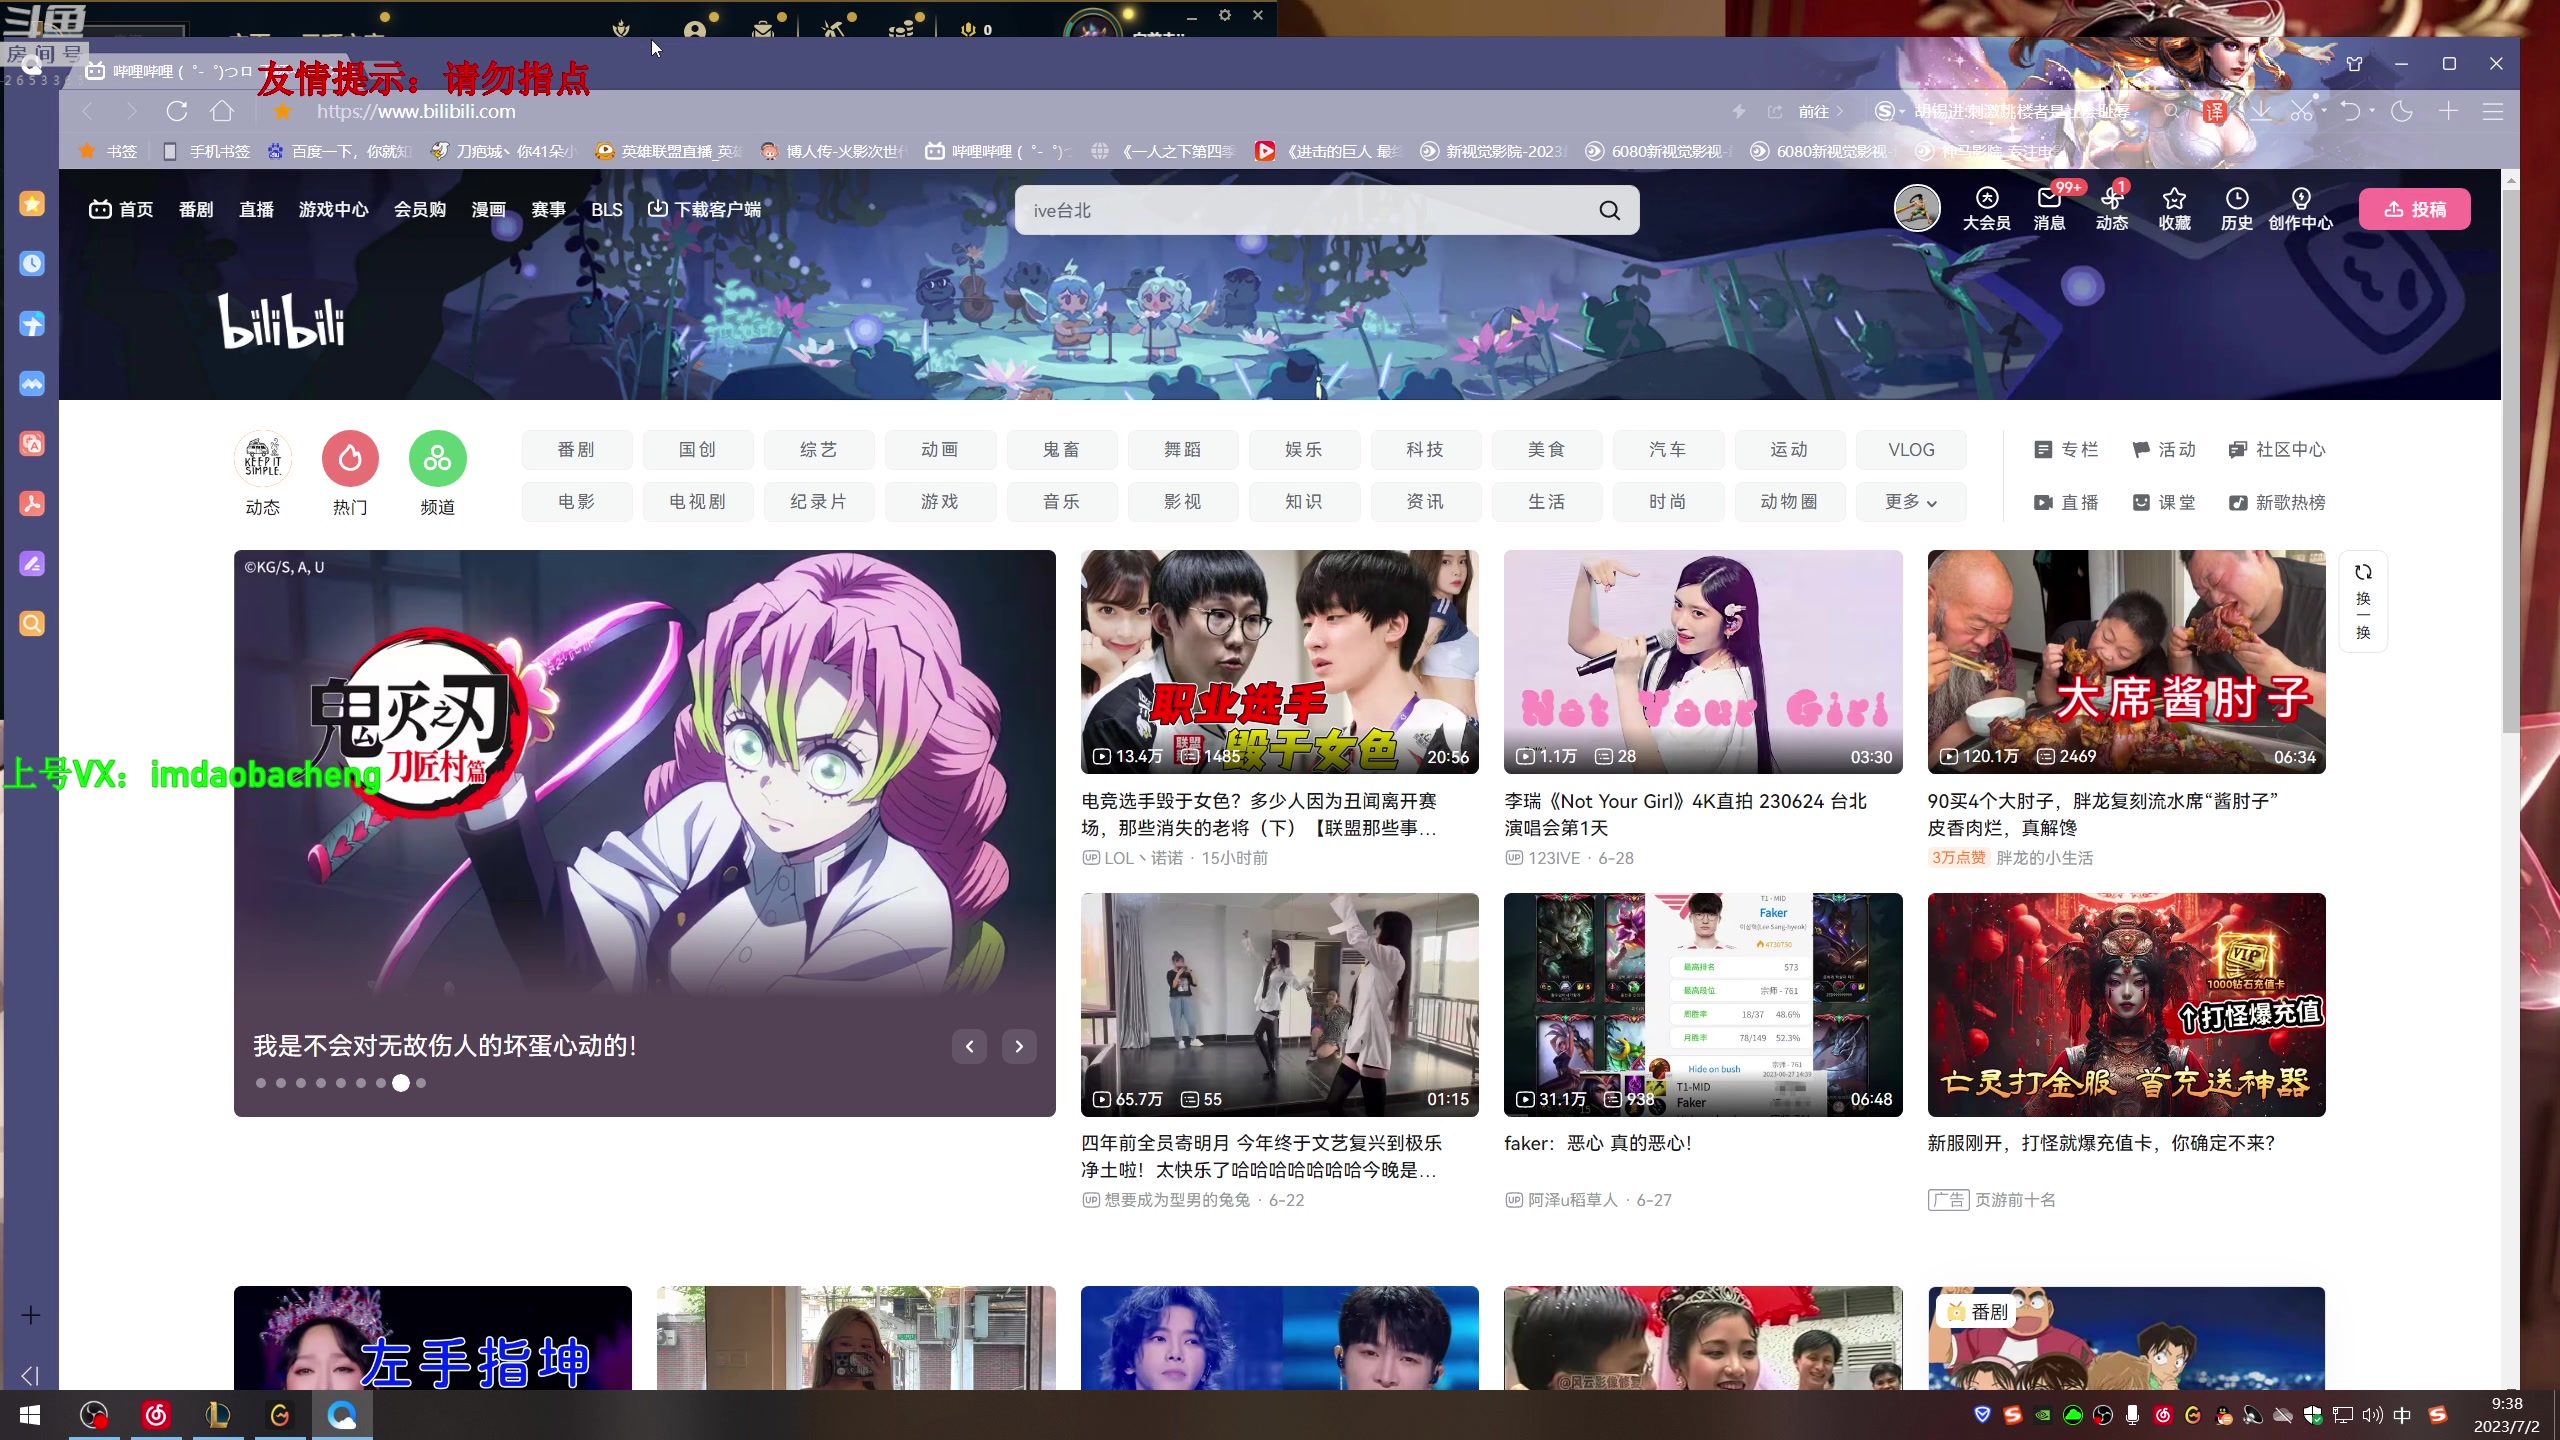Open 历史 history clock icon
The image size is (2560, 1440).
pos(2236,209)
